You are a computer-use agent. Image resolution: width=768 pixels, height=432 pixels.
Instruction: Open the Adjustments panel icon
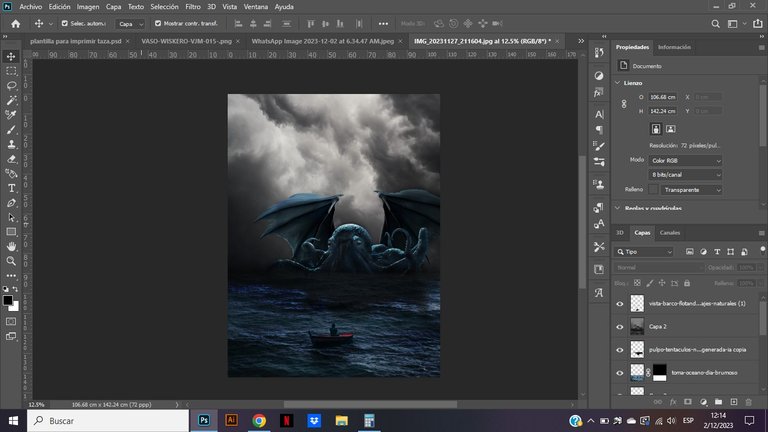click(599, 75)
